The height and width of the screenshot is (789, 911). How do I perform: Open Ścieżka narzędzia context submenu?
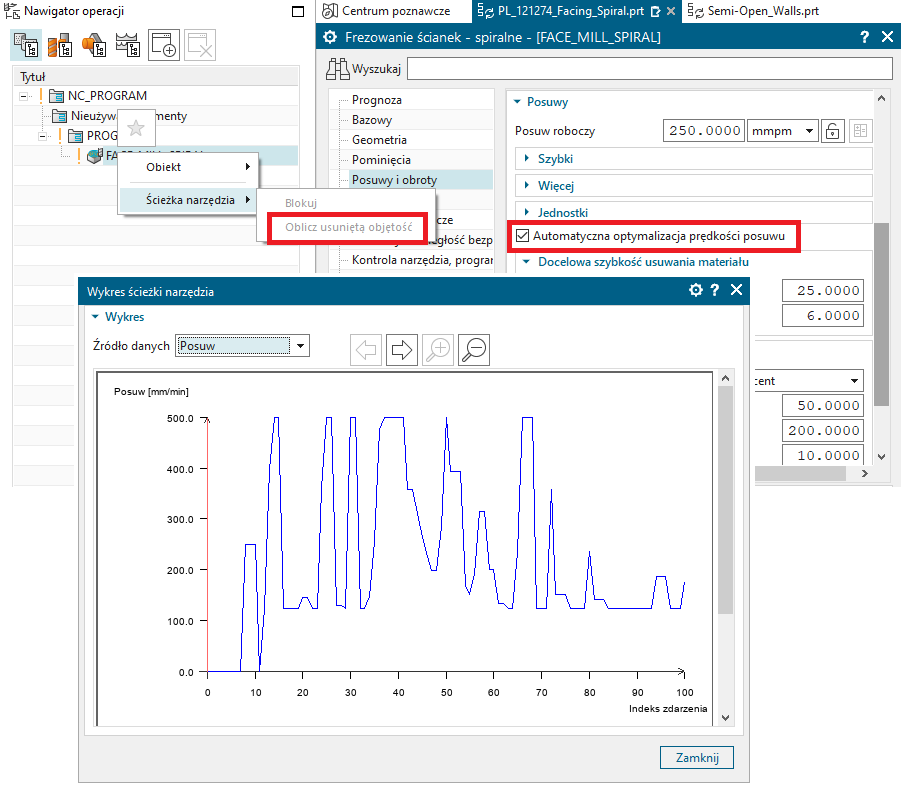tap(188, 200)
